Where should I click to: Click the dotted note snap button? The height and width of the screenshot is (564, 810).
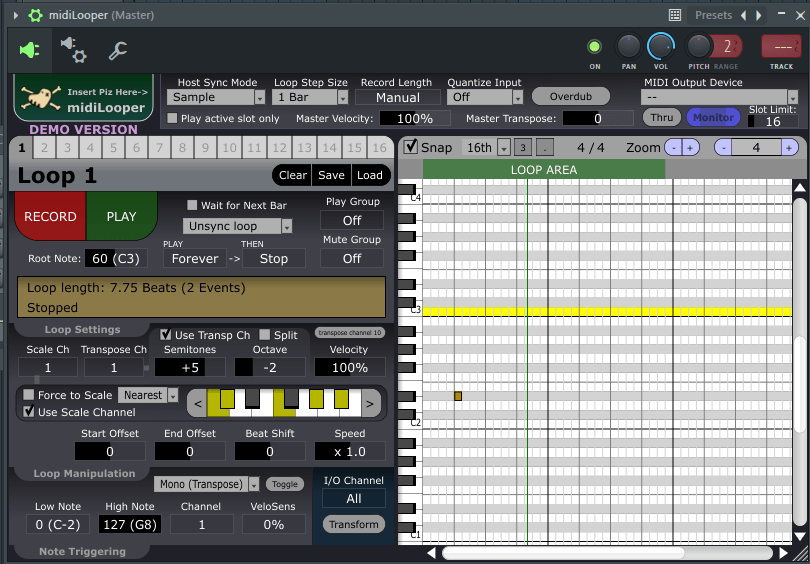(x=544, y=147)
